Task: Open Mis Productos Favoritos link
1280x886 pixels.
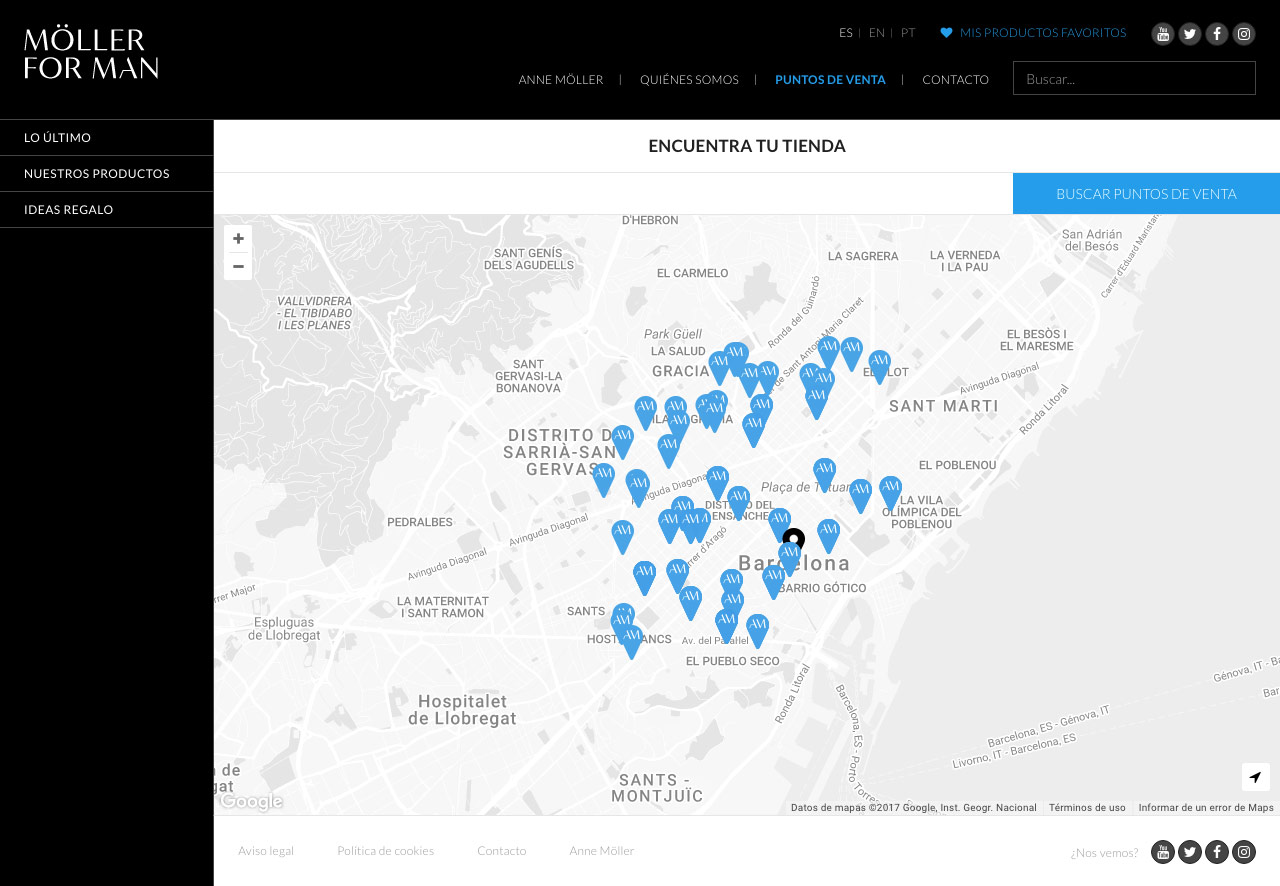Action: point(1042,33)
